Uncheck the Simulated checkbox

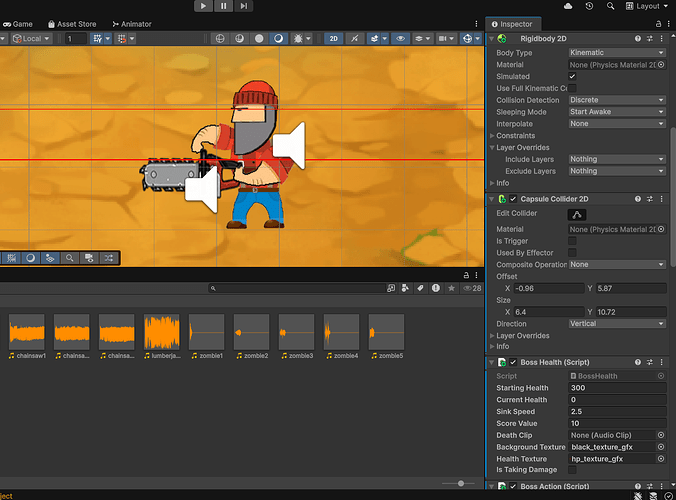tap(572, 76)
